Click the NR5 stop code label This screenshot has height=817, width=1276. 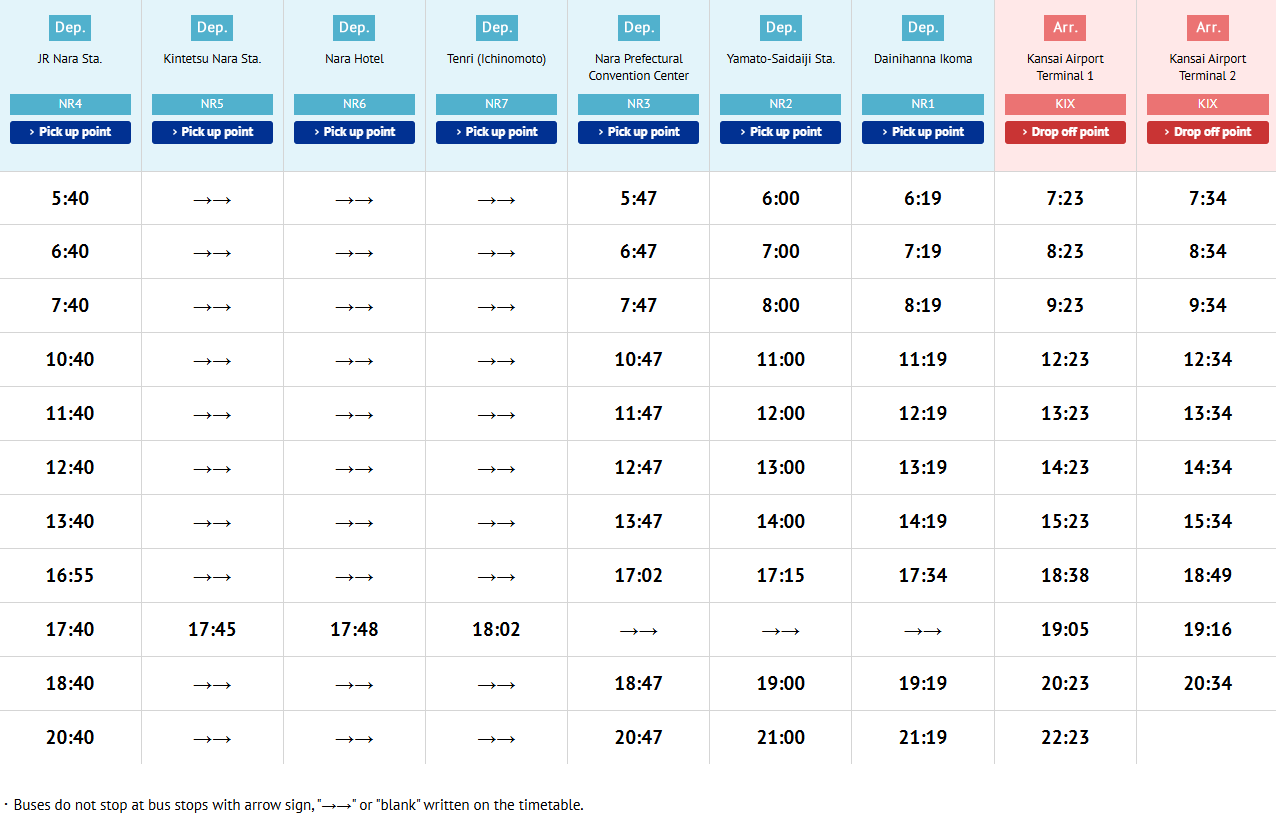click(212, 104)
